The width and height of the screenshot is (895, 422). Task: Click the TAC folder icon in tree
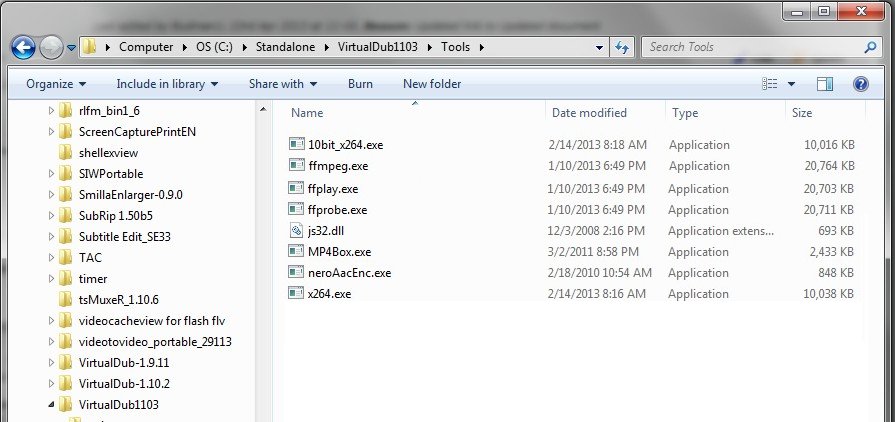(x=66, y=257)
